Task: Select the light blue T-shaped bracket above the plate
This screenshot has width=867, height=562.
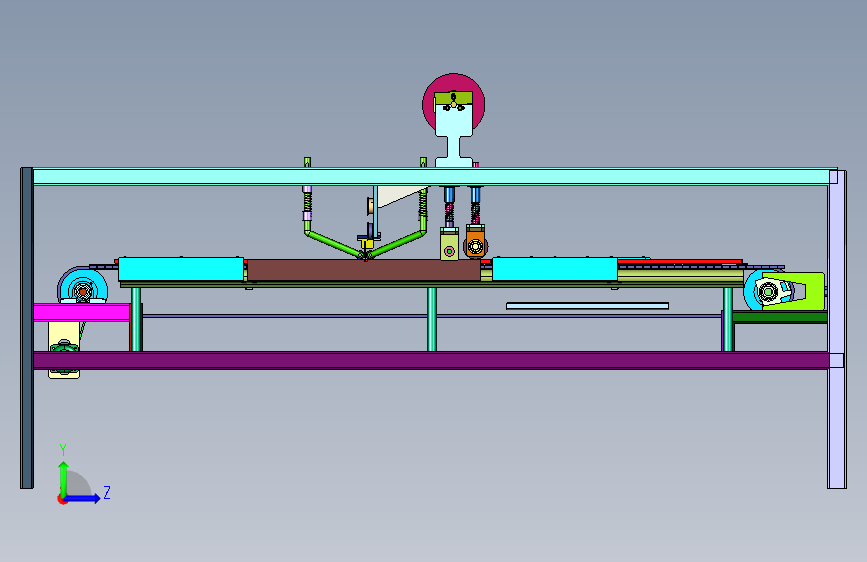Action: pyautogui.click(x=454, y=136)
